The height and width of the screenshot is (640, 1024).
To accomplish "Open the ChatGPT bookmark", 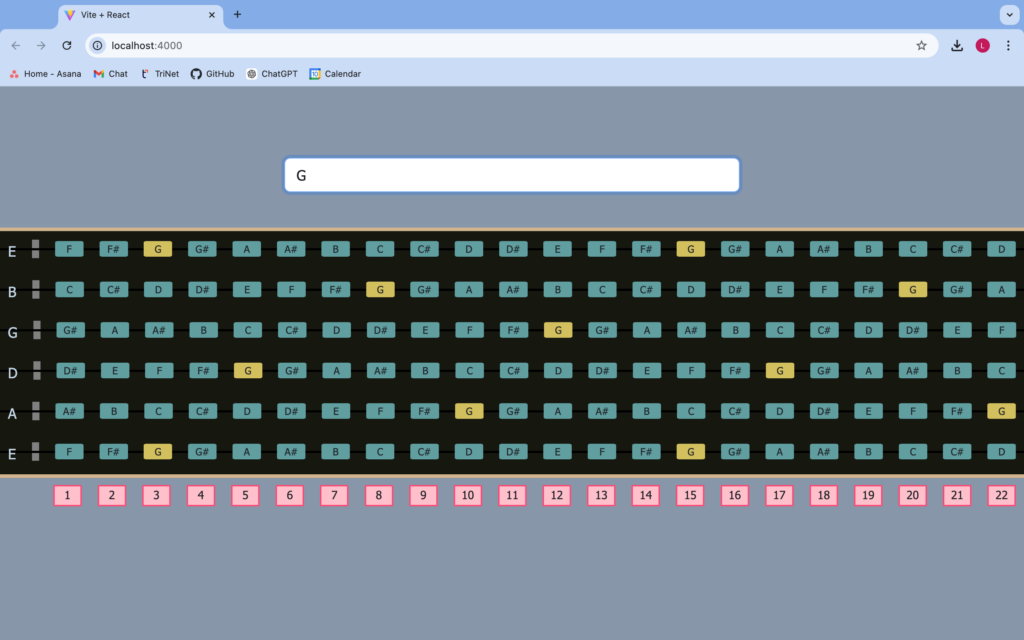I will [x=272, y=74].
